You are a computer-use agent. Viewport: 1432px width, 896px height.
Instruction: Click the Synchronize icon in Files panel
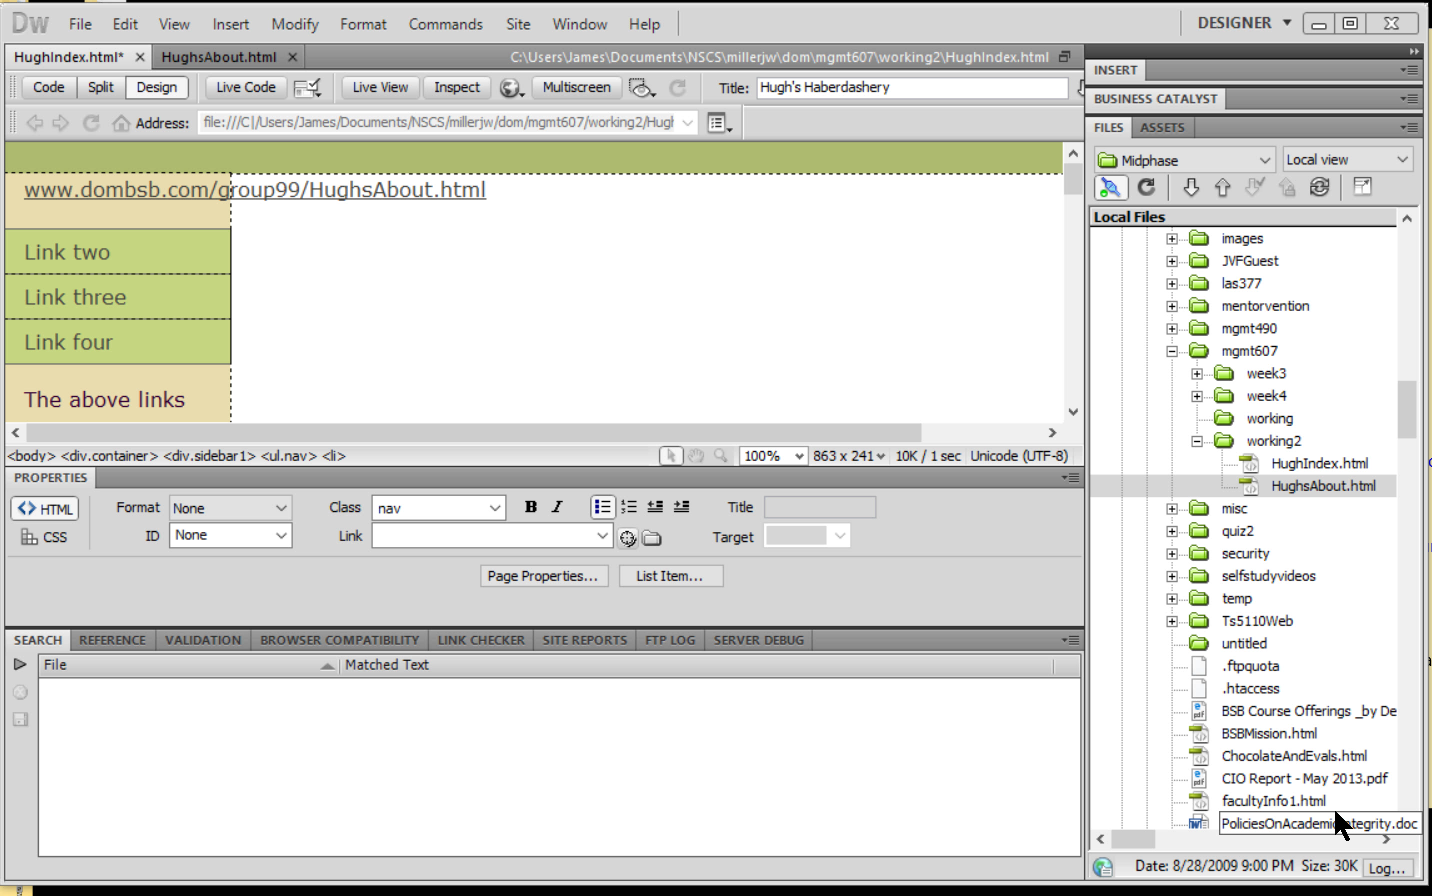point(1319,187)
